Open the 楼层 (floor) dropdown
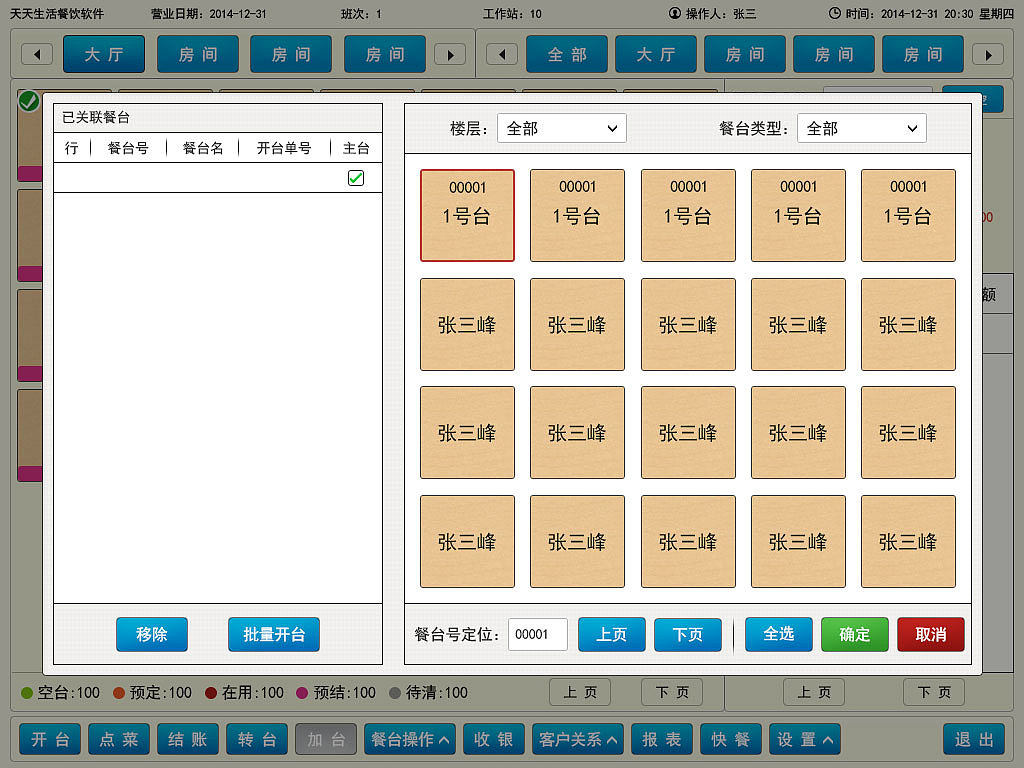The height and width of the screenshot is (768, 1024). (x=561, y=128)
